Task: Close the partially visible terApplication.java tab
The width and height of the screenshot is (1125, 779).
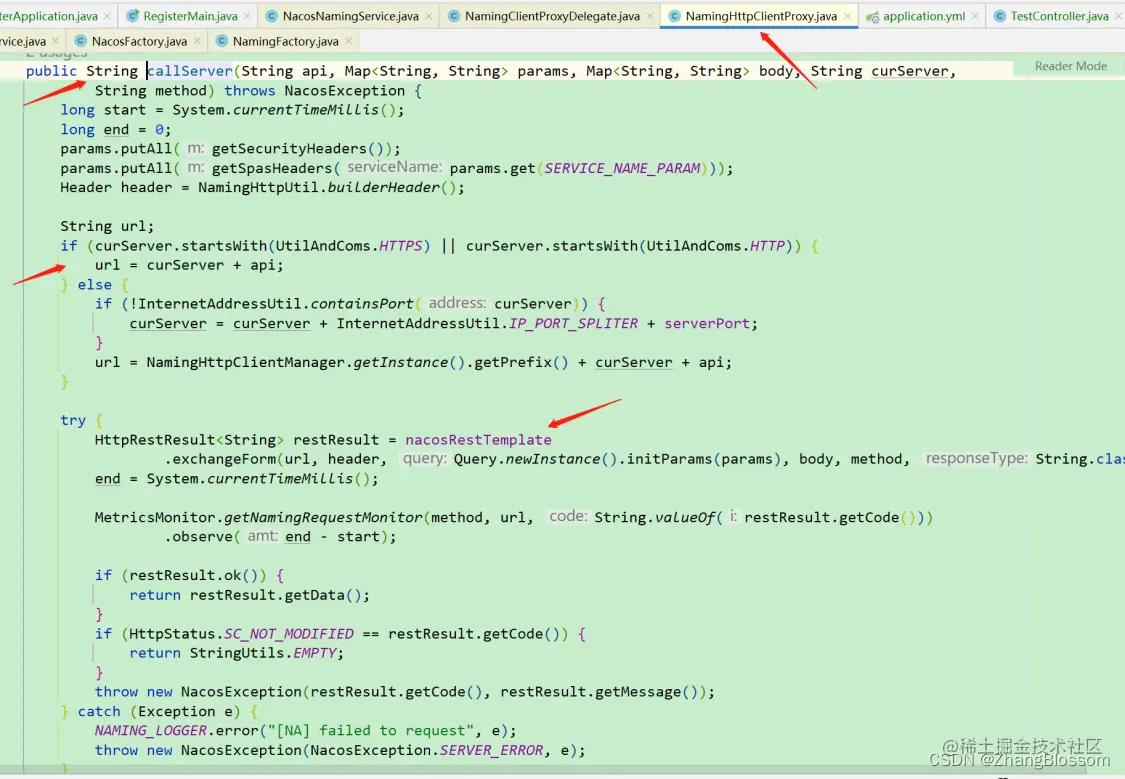Action: pyautogui.click(x=108, y=16)
